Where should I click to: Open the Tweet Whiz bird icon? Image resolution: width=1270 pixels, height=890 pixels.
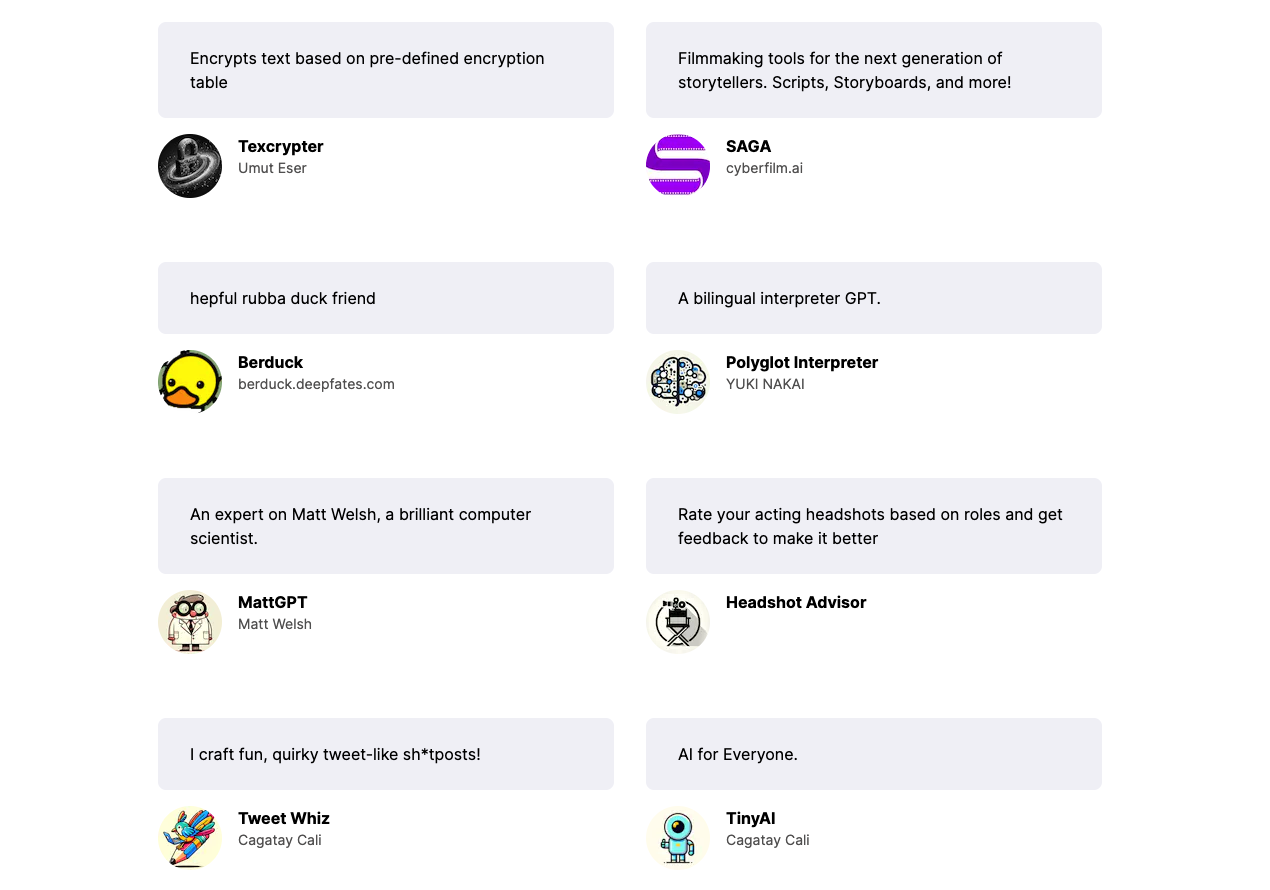click(x=190, y=838)
